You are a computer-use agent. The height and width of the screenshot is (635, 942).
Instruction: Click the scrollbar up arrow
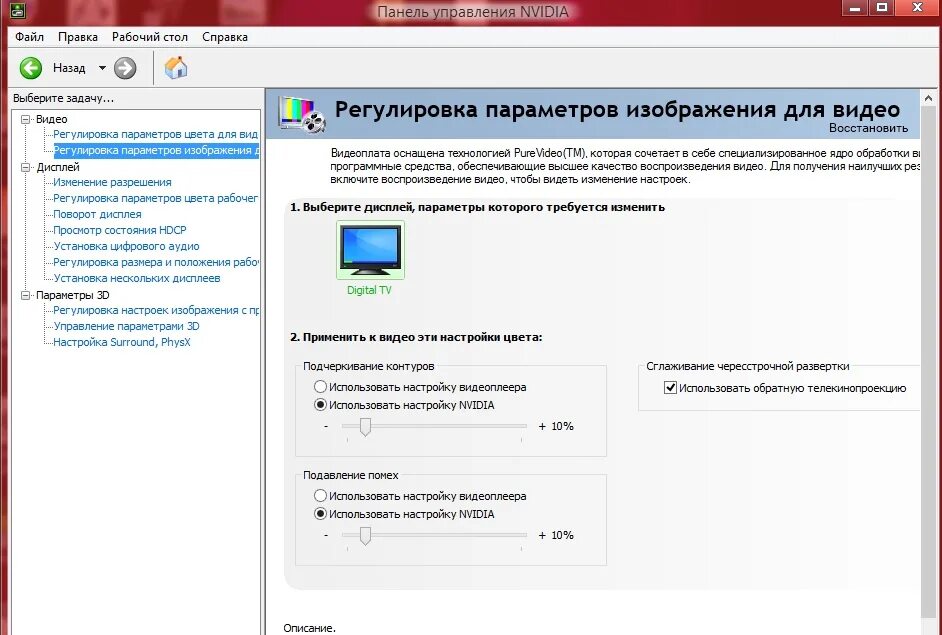929,98
